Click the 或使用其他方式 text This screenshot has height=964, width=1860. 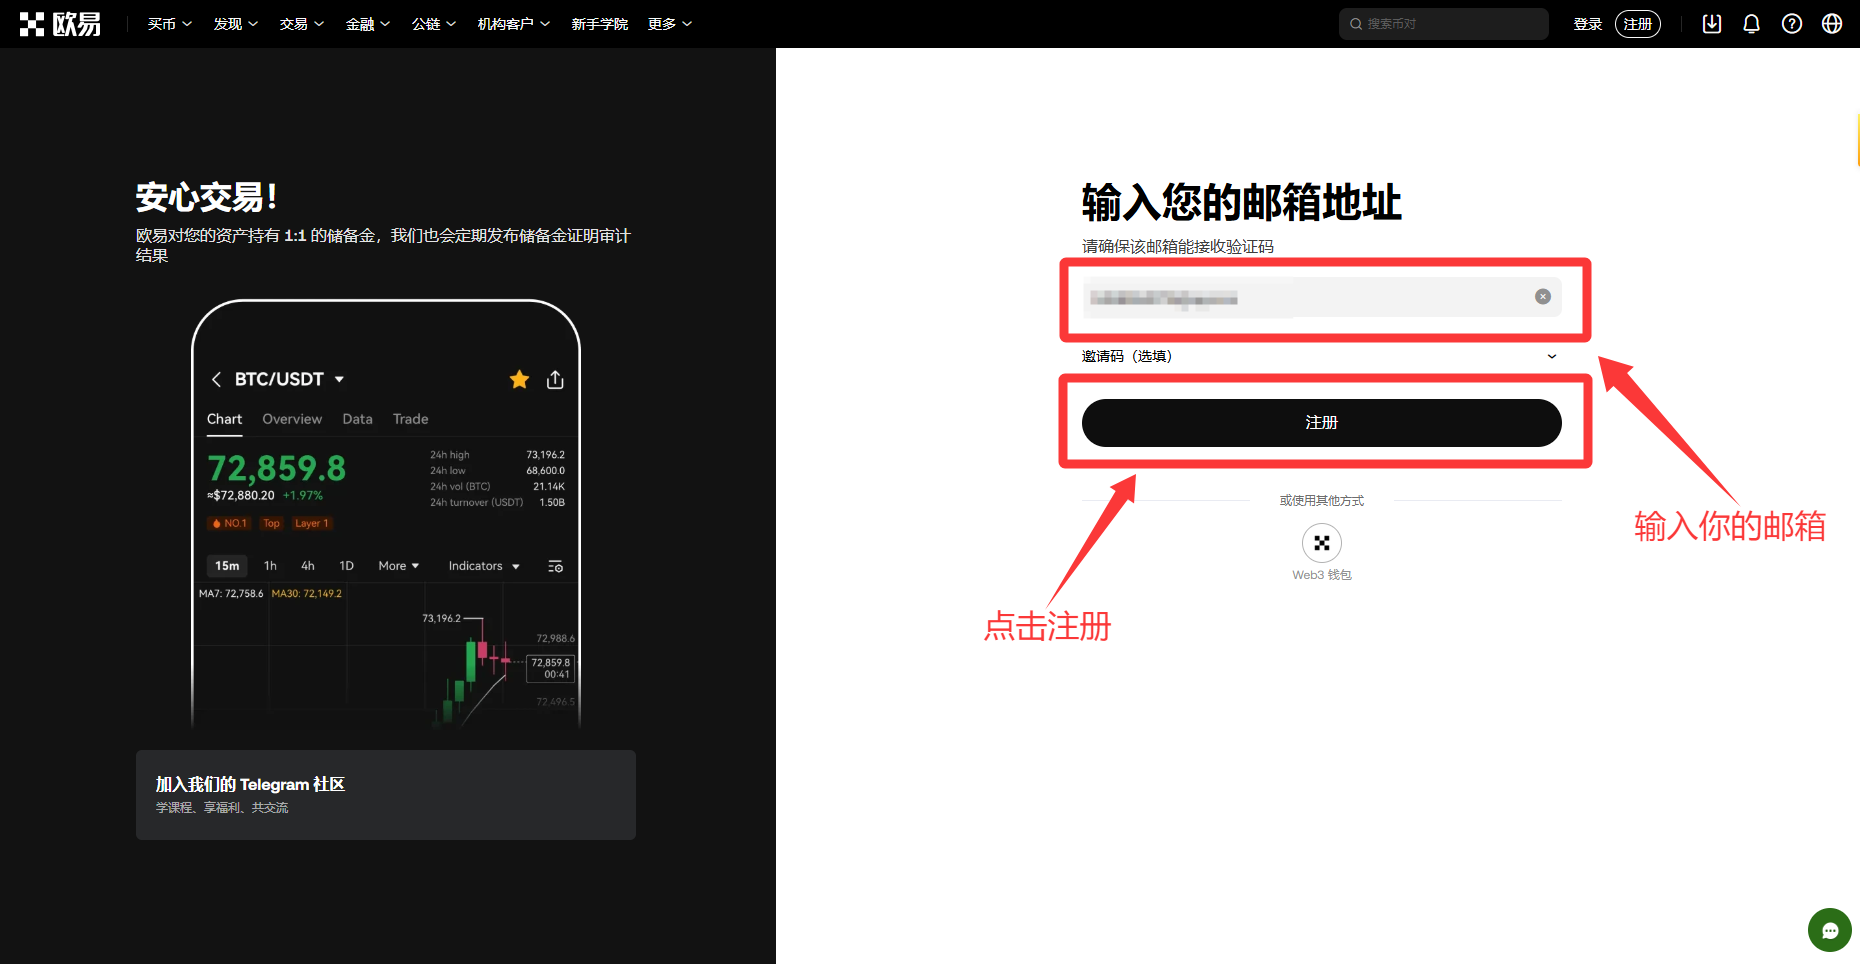pyautogui.click(x=1321, y=501)
